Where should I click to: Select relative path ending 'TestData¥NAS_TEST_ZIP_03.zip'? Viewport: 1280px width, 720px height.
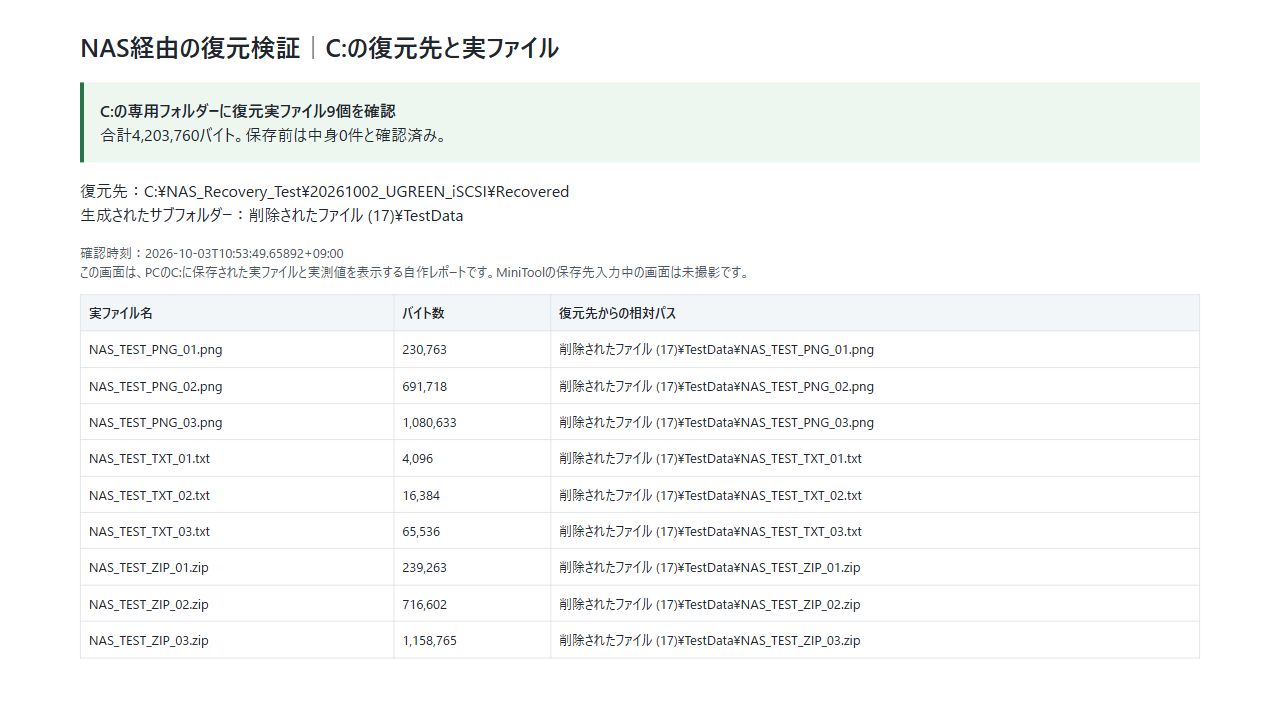(709, 641)
